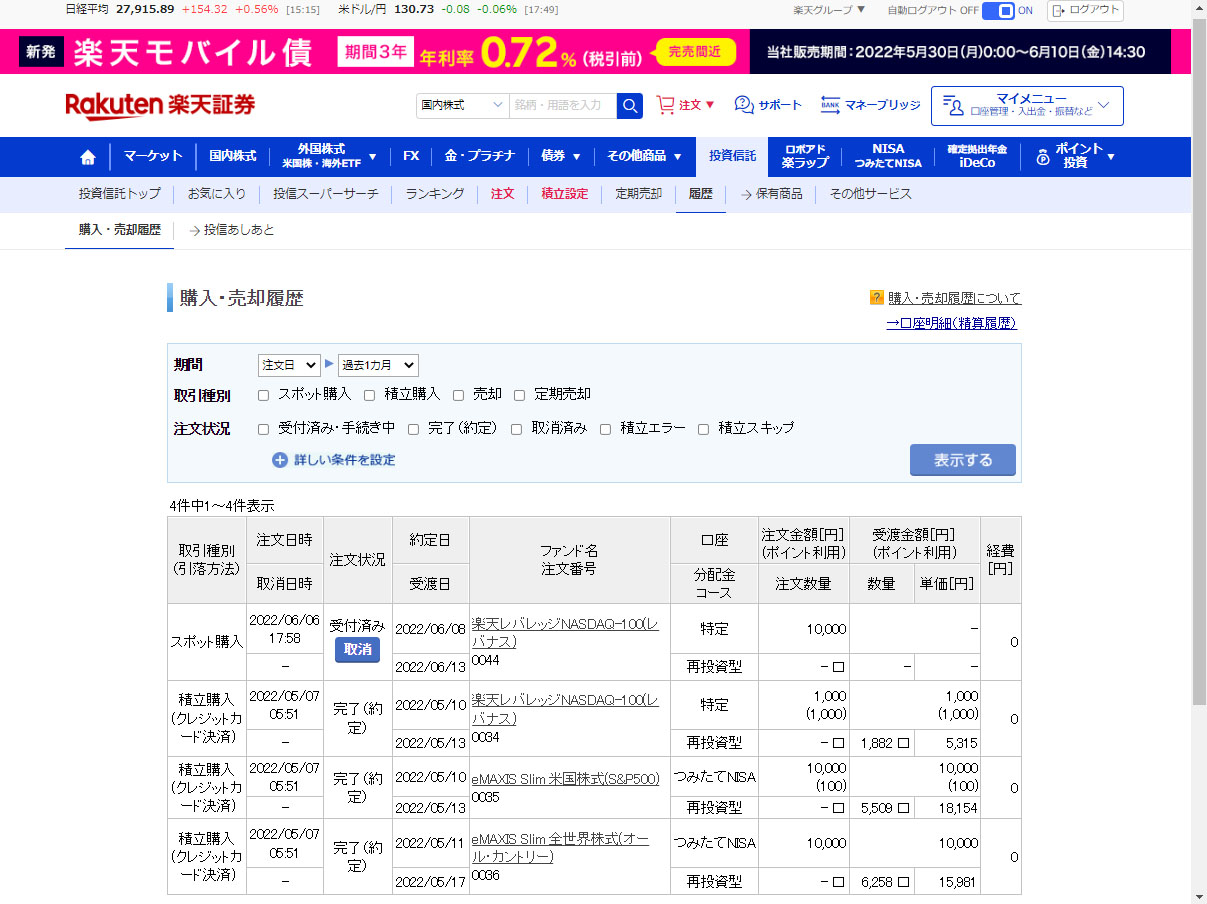
Task: Open the 国内株式 search category dropdown
Action: pyautogui.click(x=463, y=105)
